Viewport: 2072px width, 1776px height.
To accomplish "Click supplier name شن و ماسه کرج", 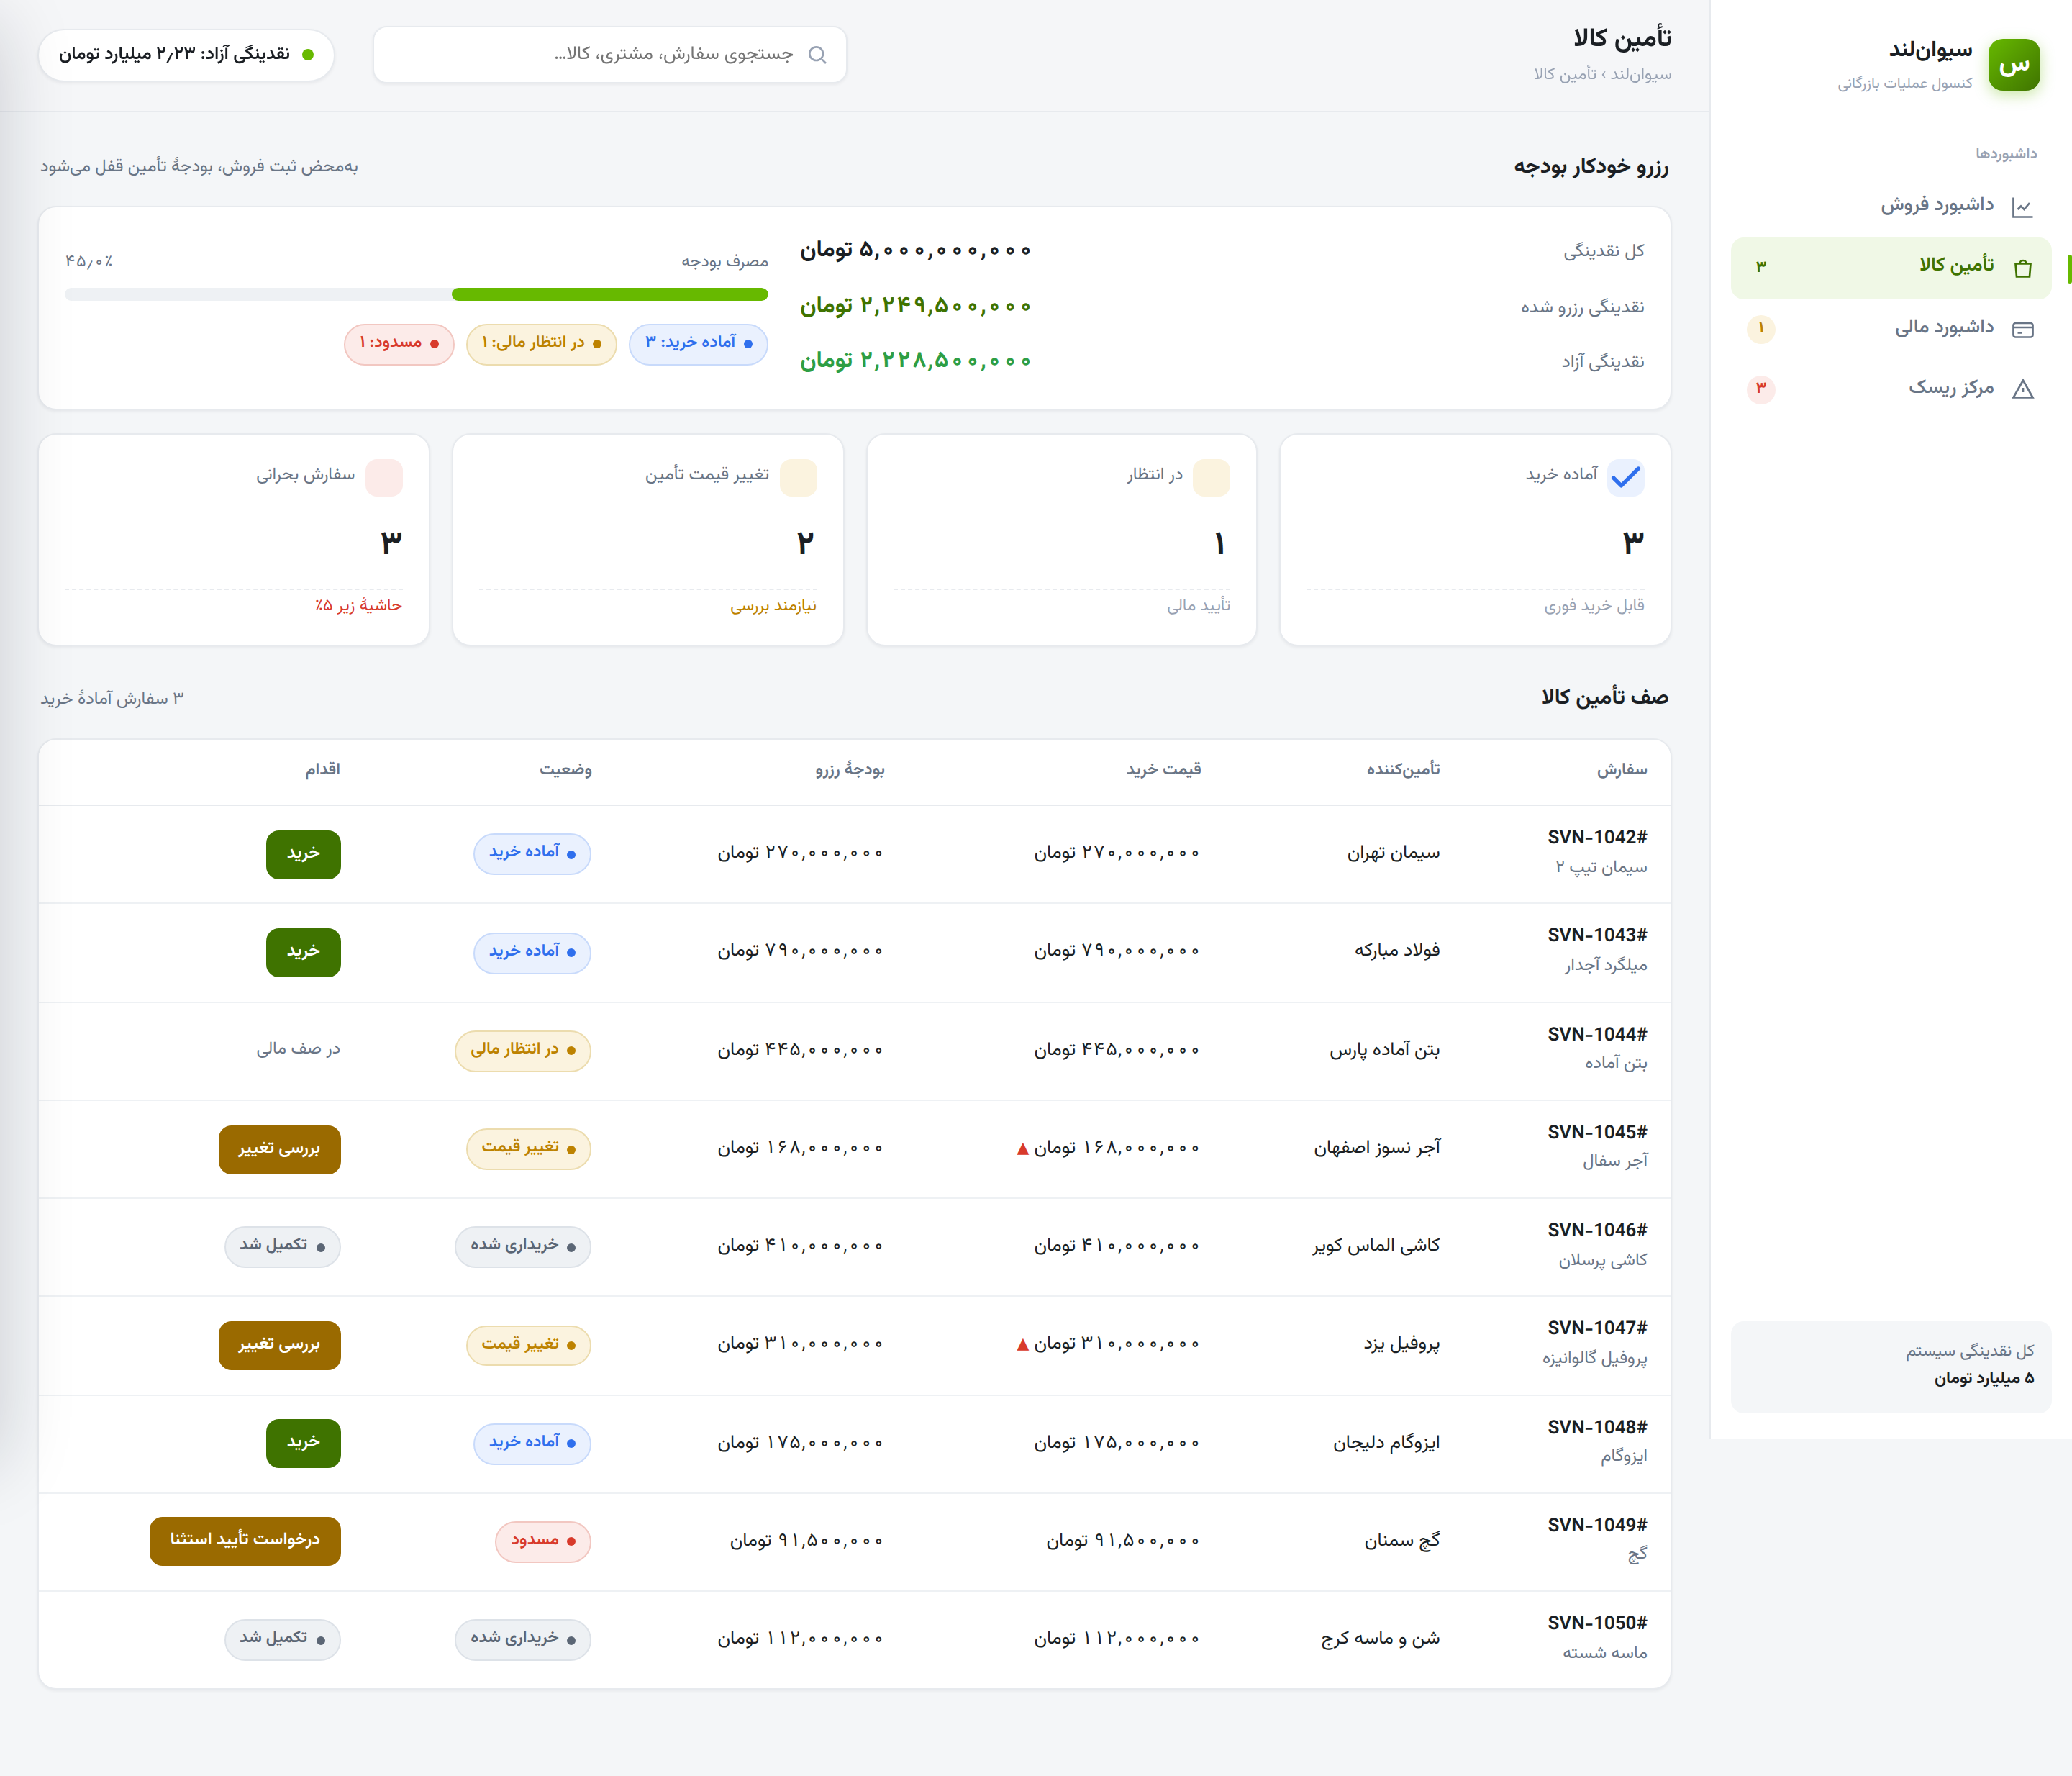I will tap(1380, 1639).
